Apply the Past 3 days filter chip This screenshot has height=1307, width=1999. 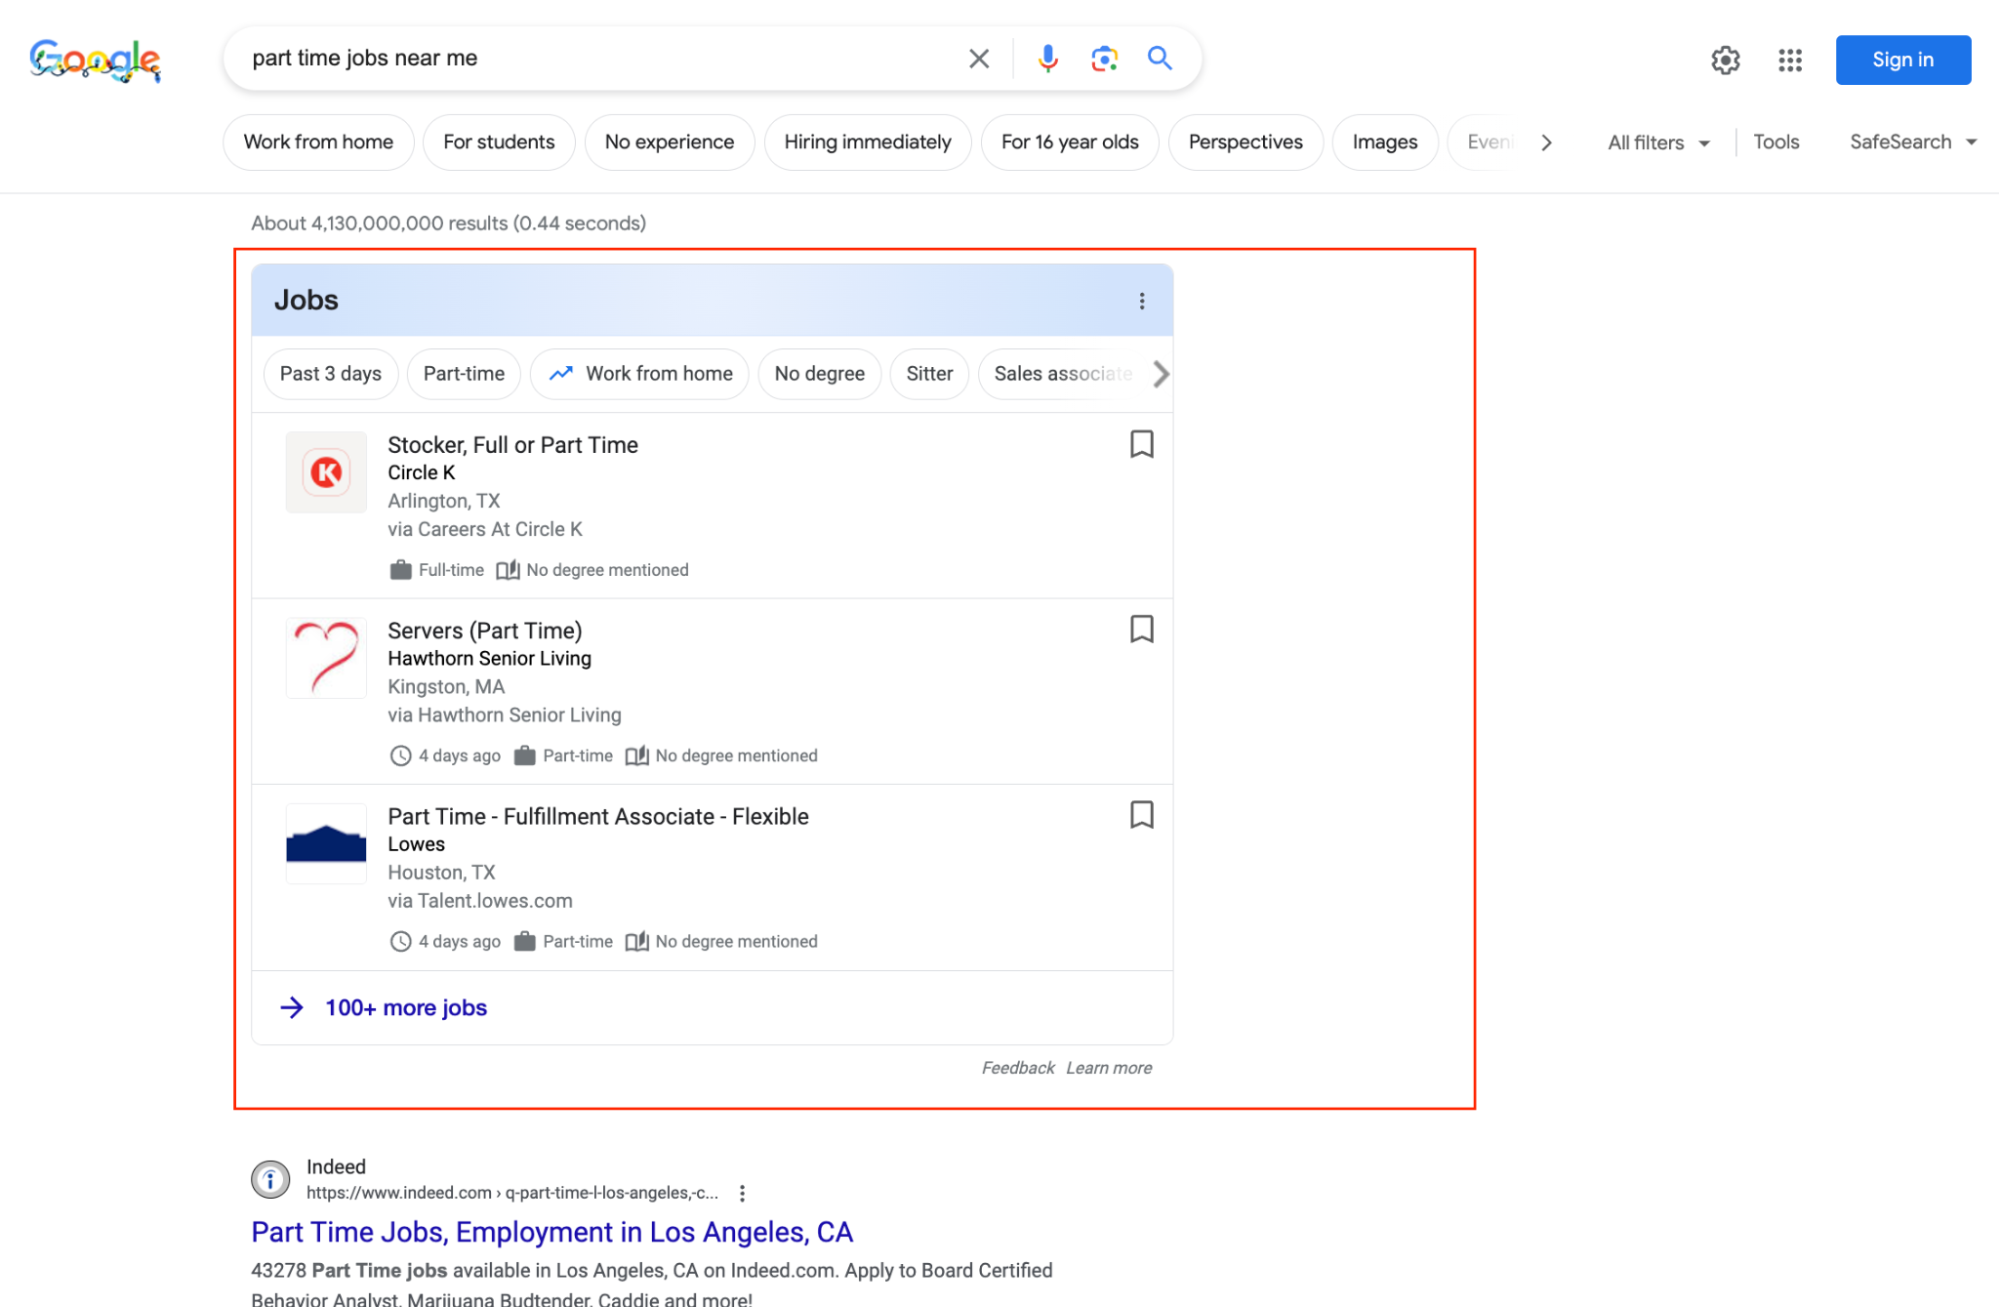pos(330,374)
